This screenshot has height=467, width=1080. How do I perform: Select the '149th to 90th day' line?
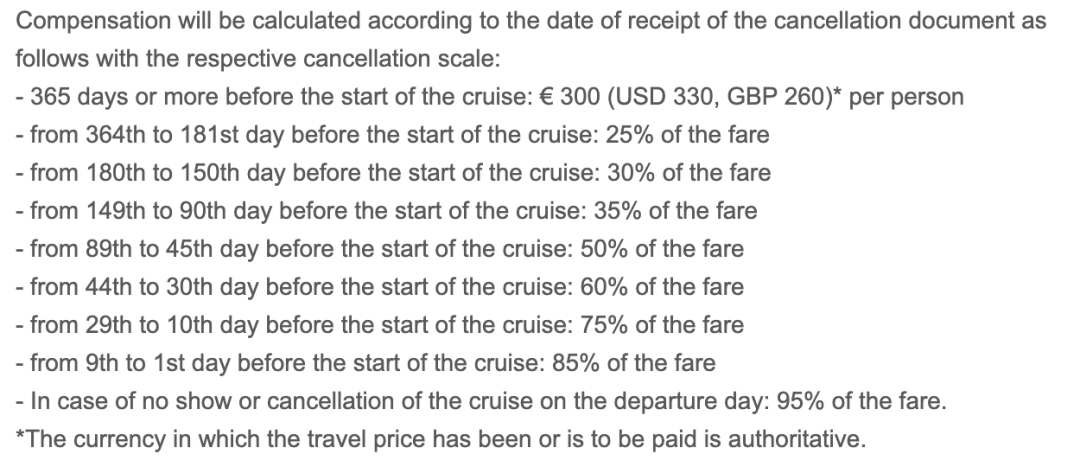[386, 211]
